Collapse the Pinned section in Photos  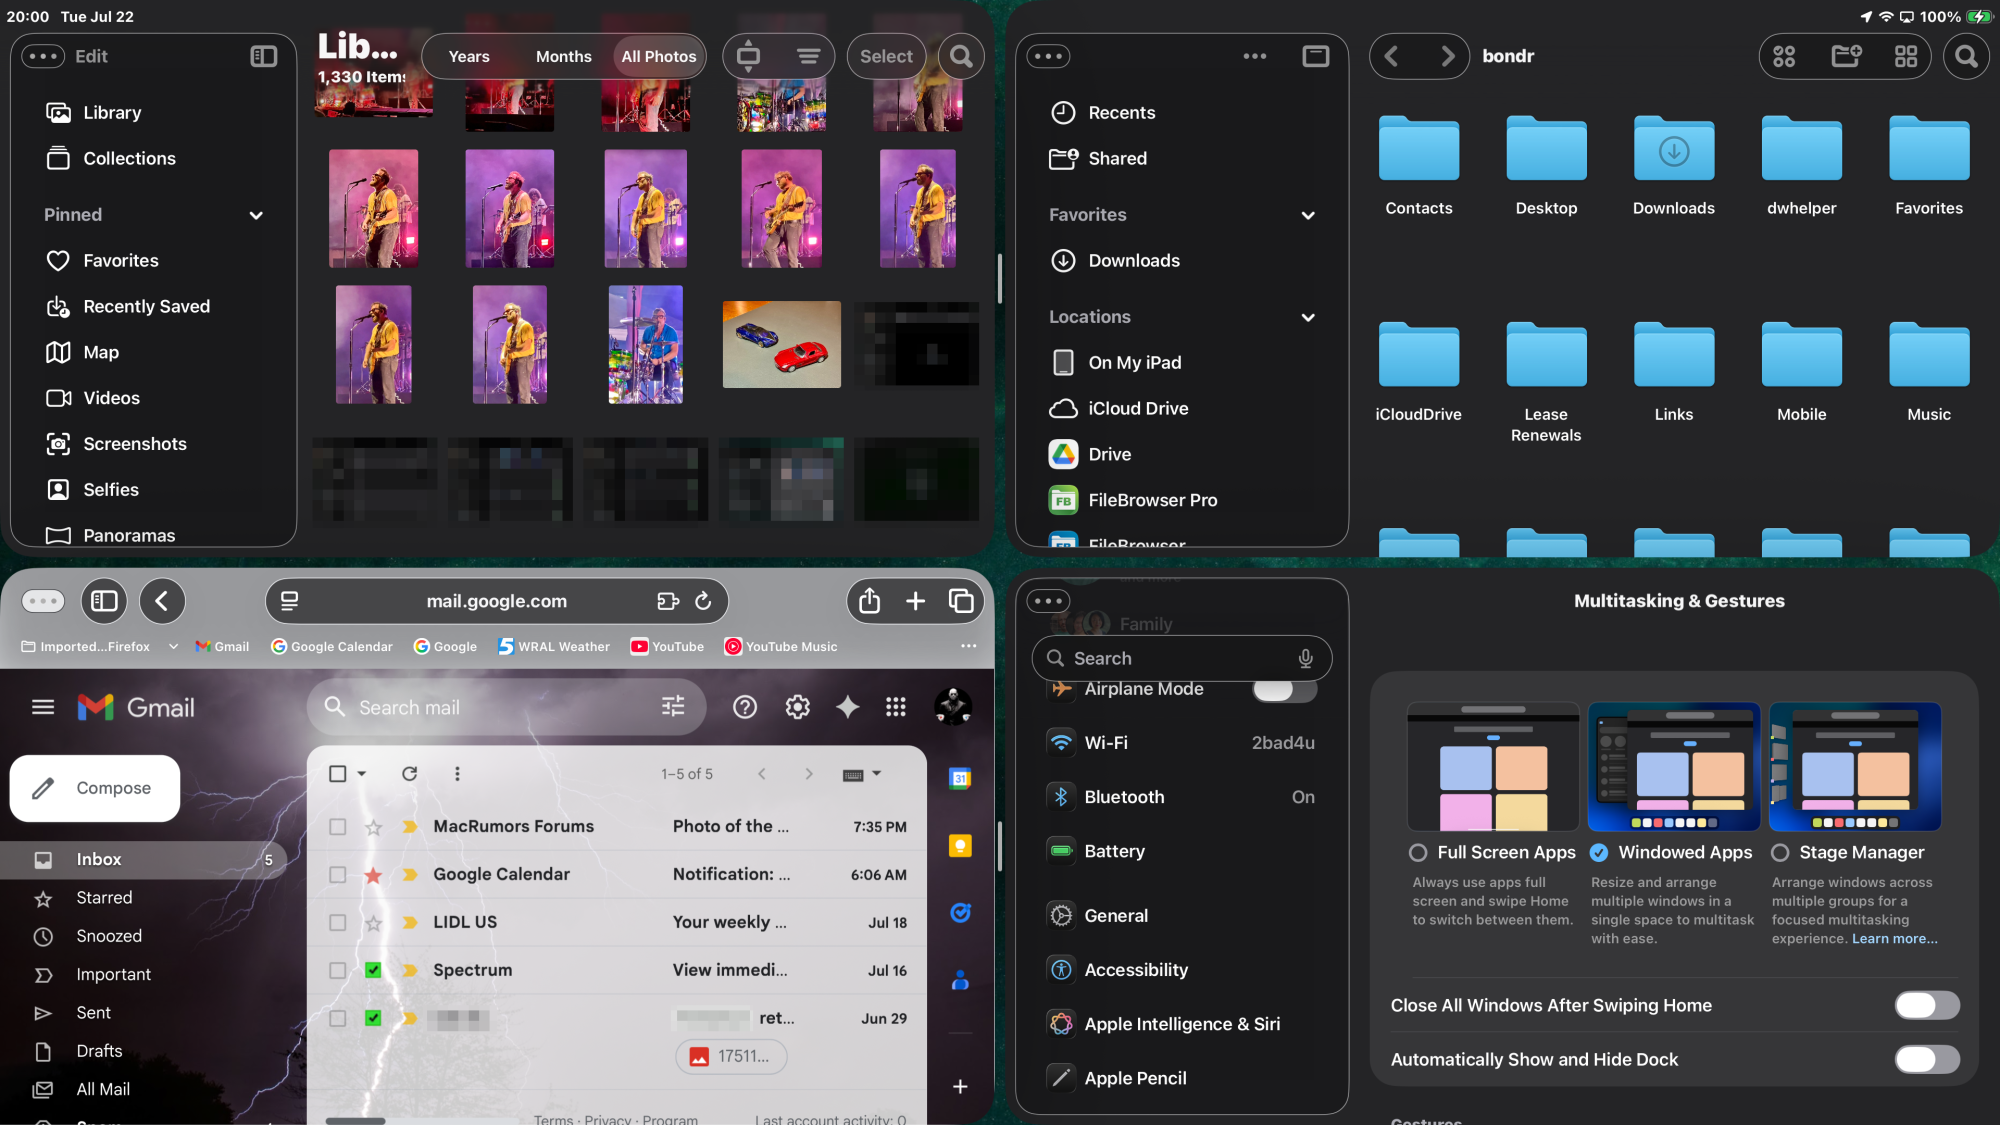(256, 215)
